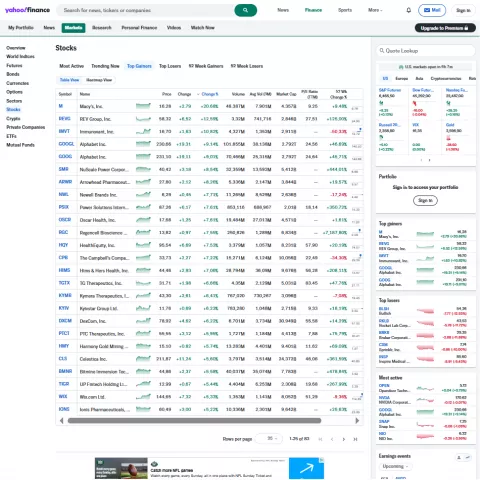The width and height of the screenshot is (480, 480).
Task: Sort by Volume column header
Action: tap(238, 94)
